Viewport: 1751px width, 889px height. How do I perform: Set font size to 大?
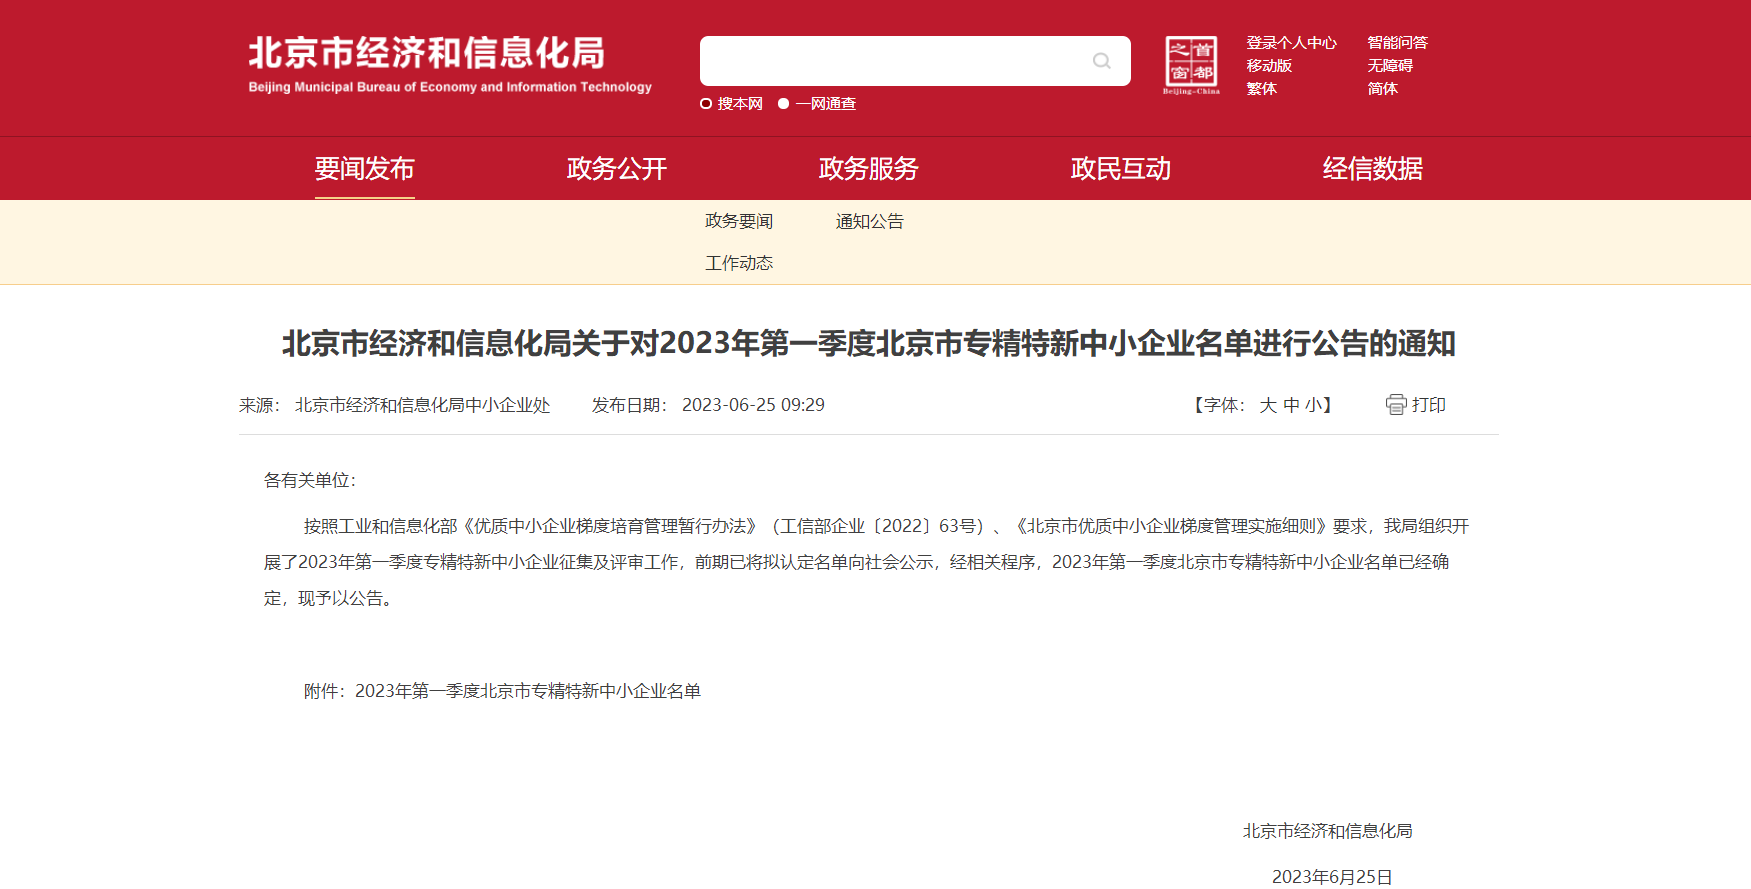1268,405
